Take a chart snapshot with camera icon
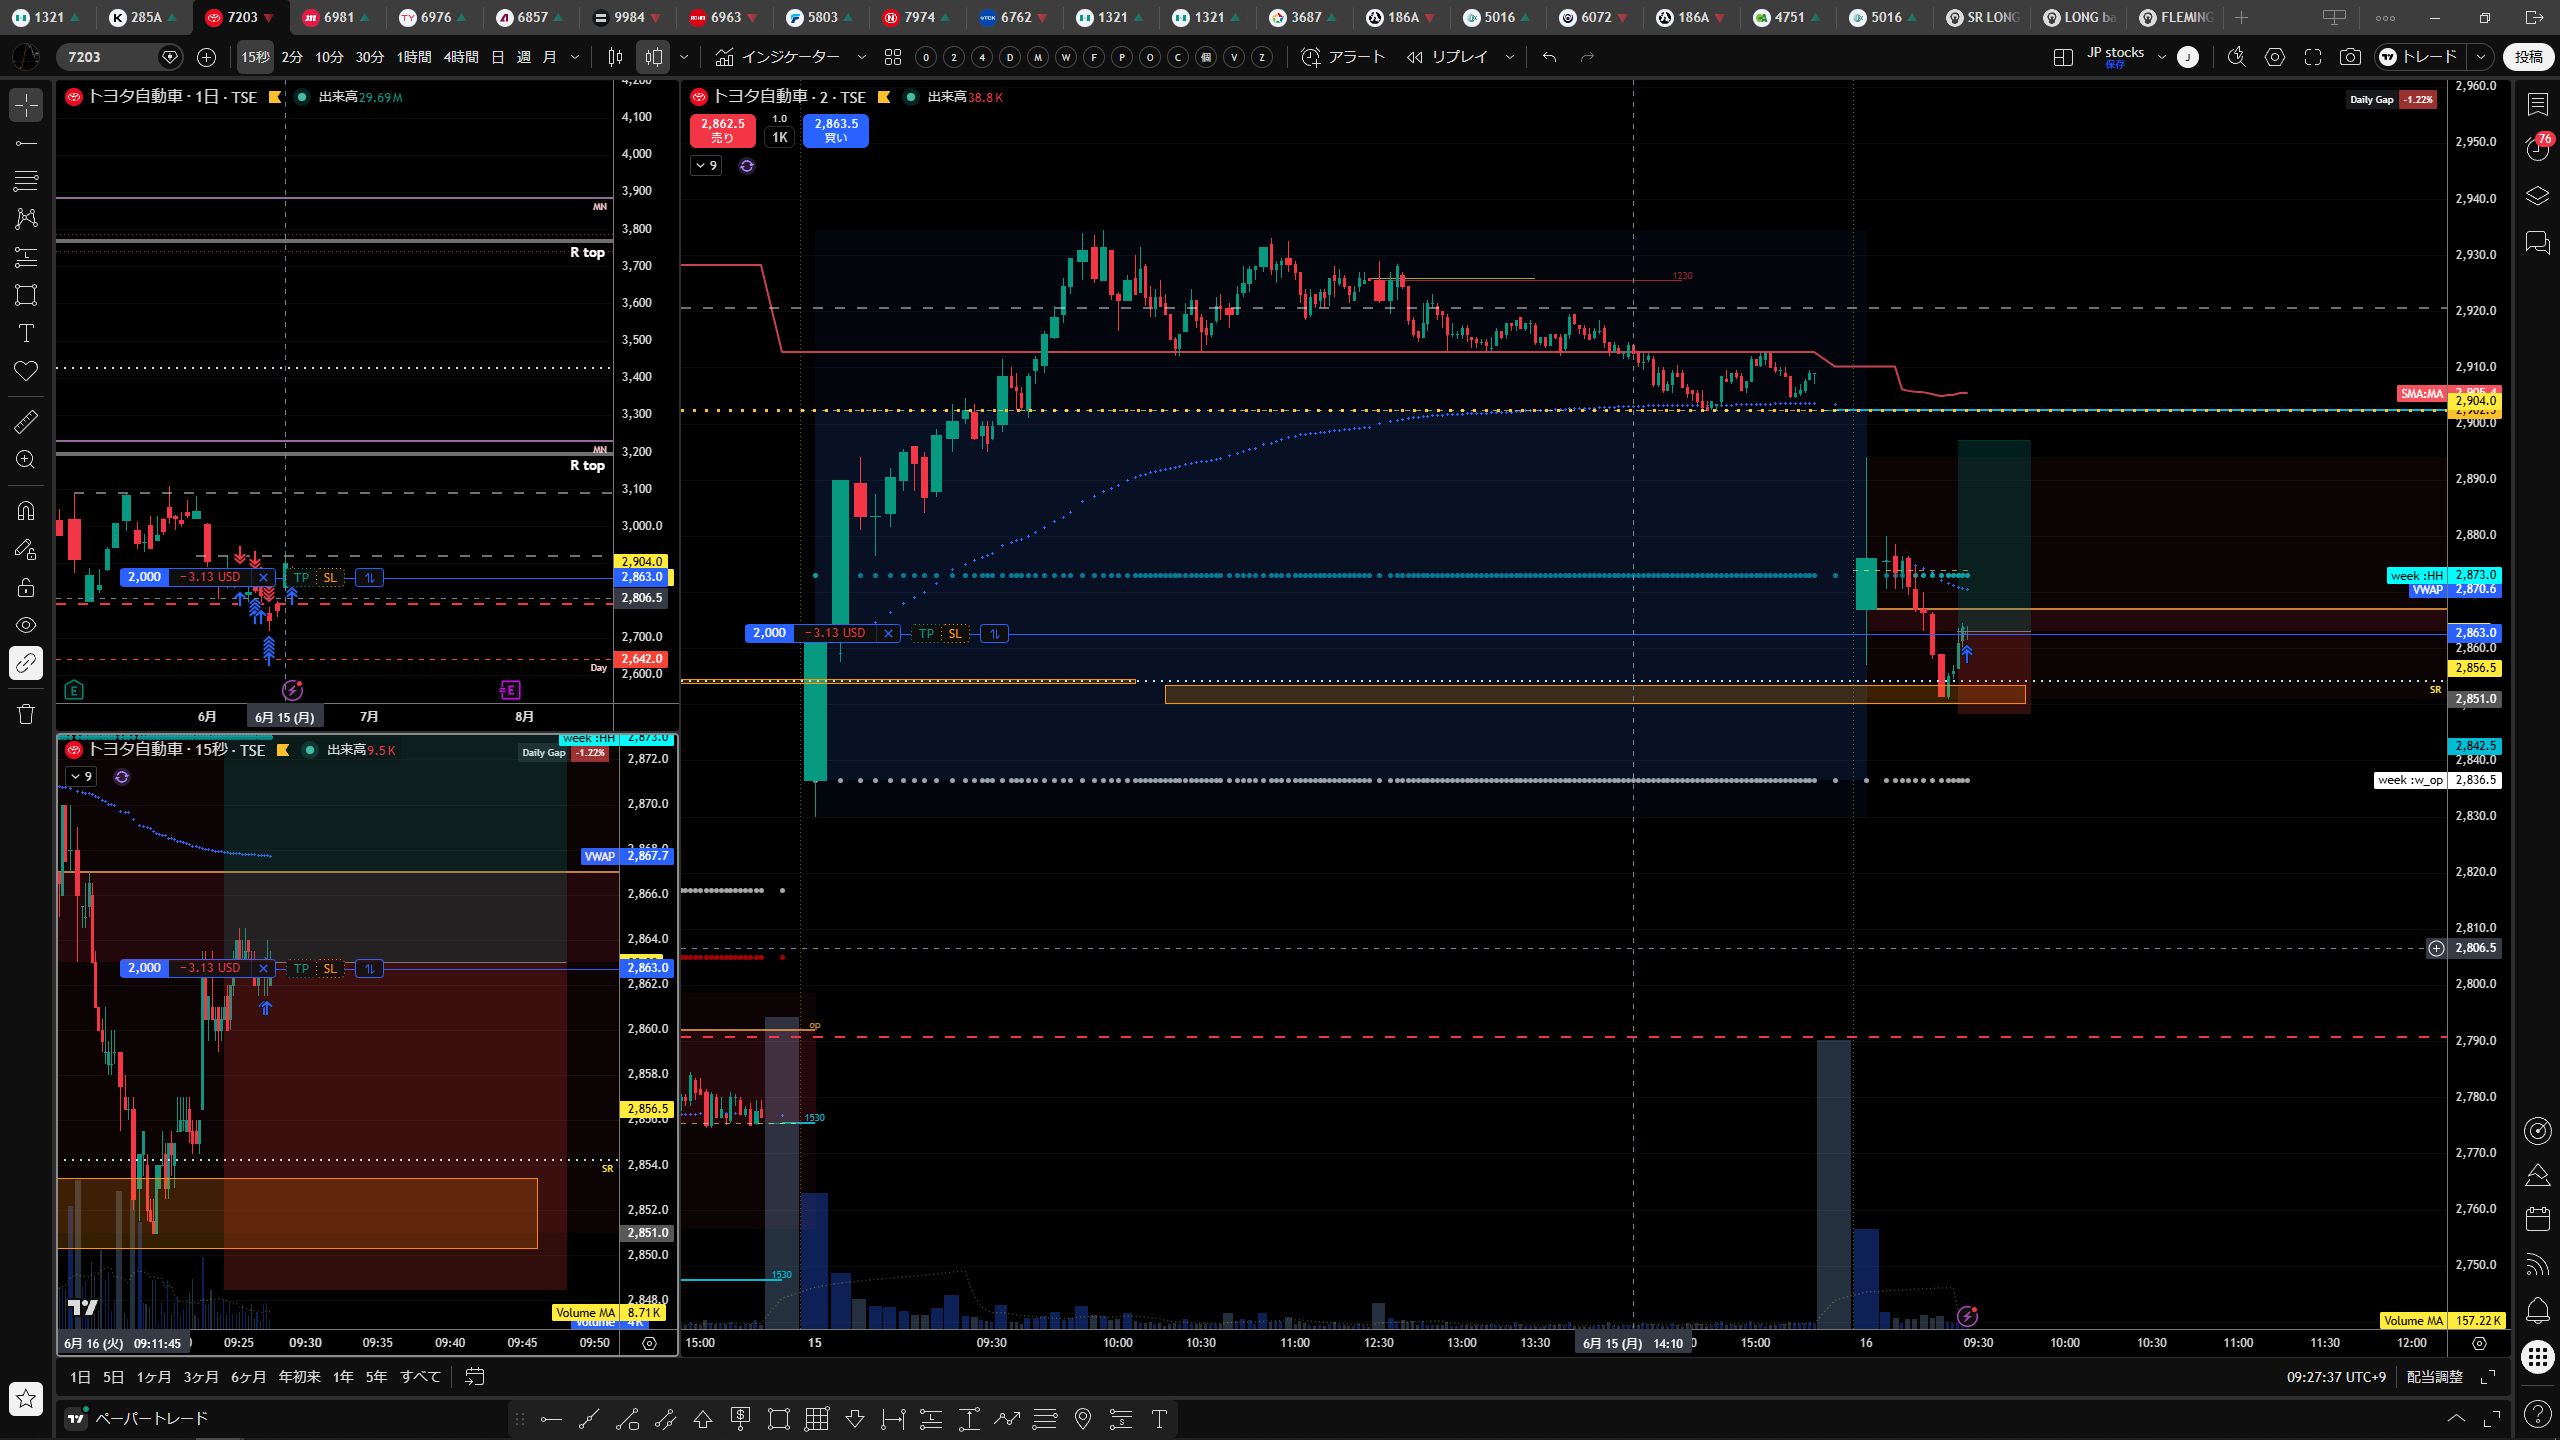This screenshot has height=1440, width=2560. (2350, 57)
